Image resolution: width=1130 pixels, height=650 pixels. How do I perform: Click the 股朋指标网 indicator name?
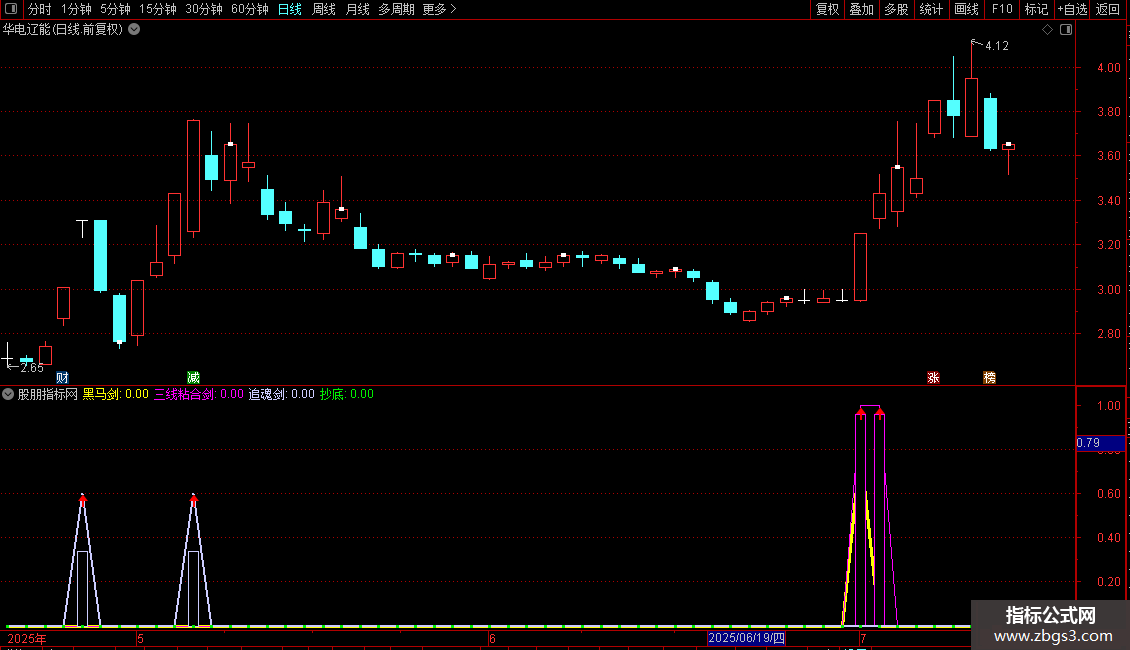point(48,394)
